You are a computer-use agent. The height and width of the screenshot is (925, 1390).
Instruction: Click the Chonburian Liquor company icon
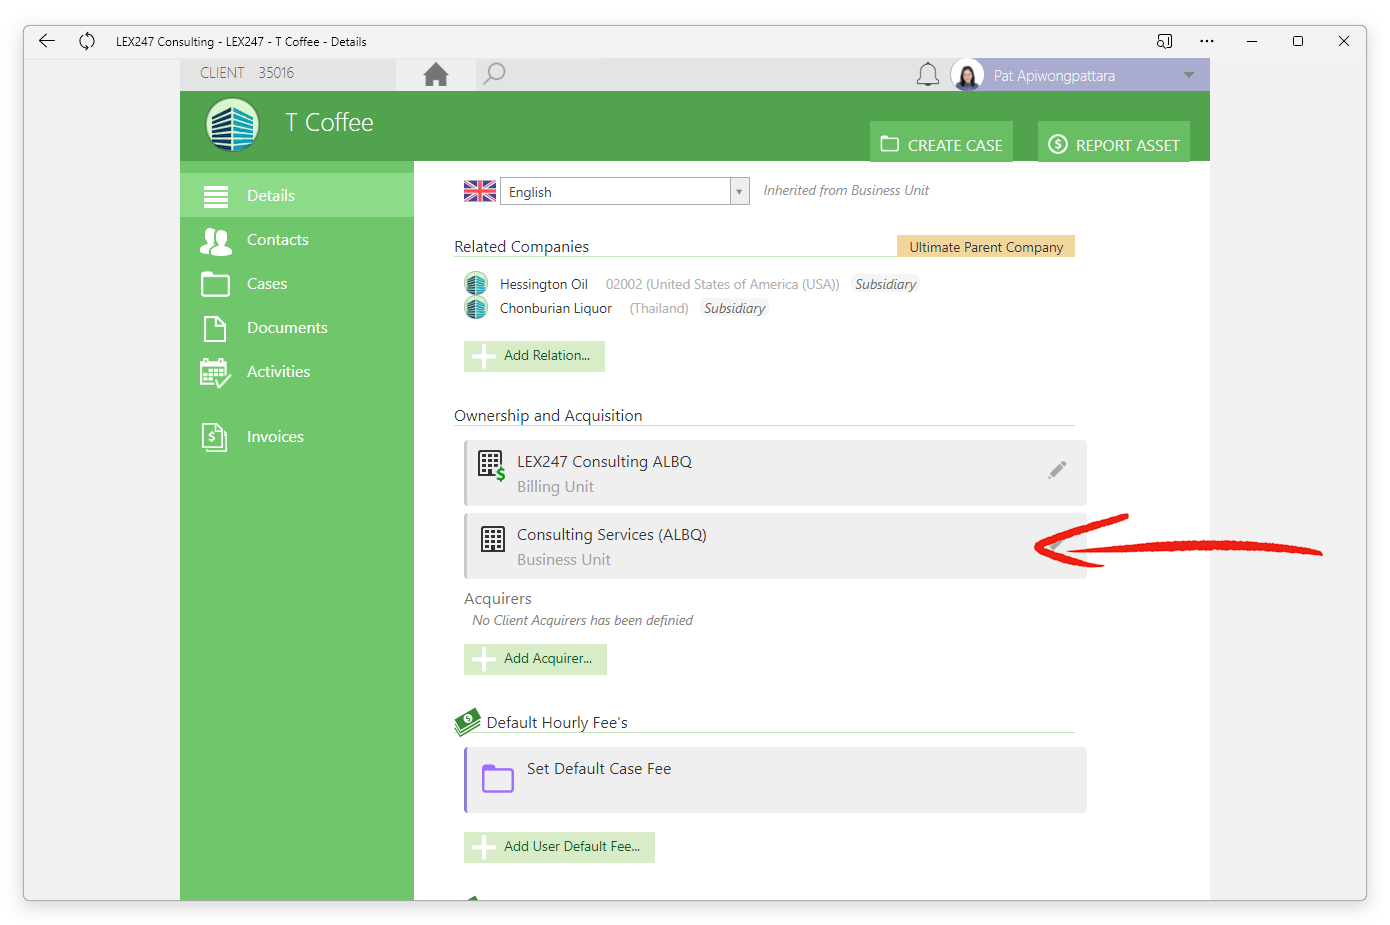point(476,307)
